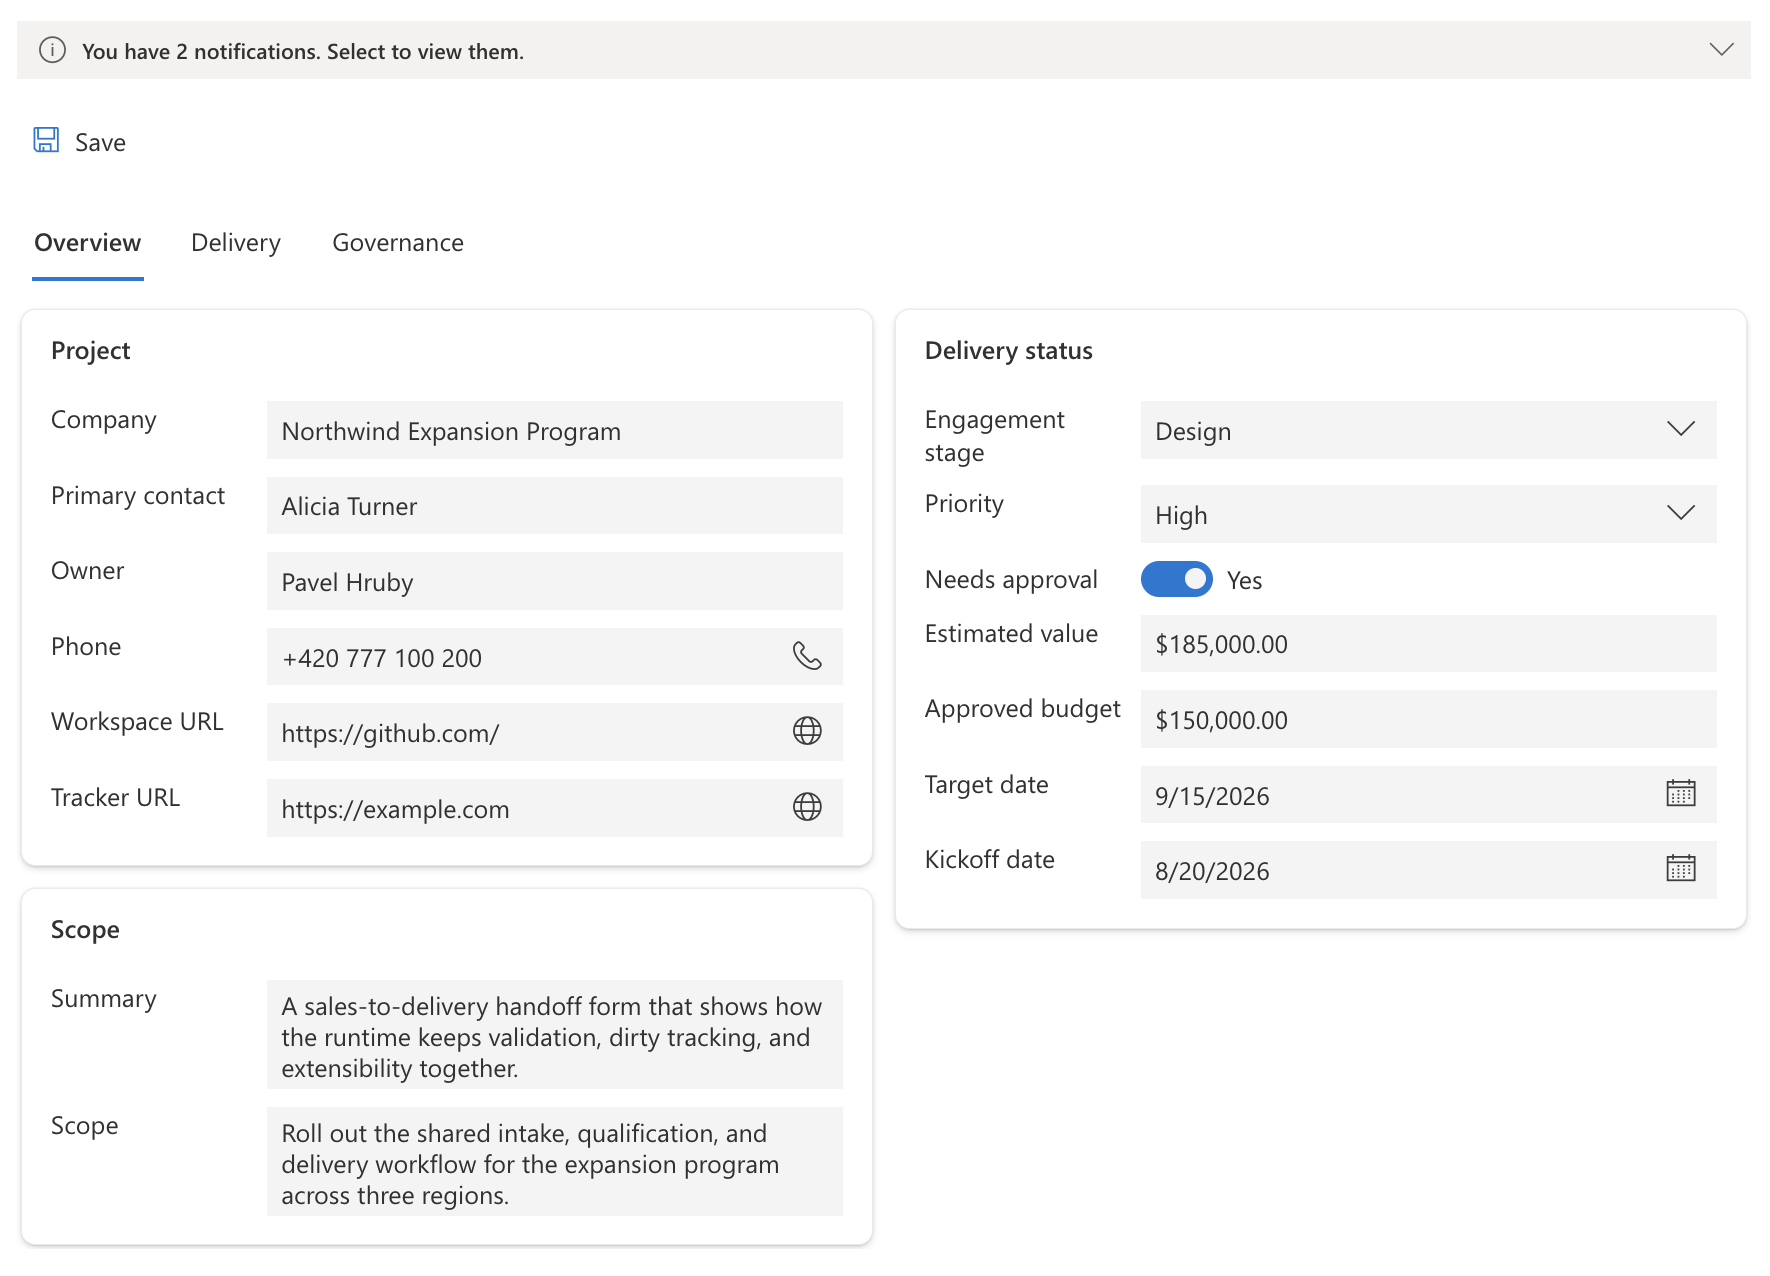Click the Delivery status heading
The width and height of the screenshot is (1770, 1276).
tap(1009, 351)
